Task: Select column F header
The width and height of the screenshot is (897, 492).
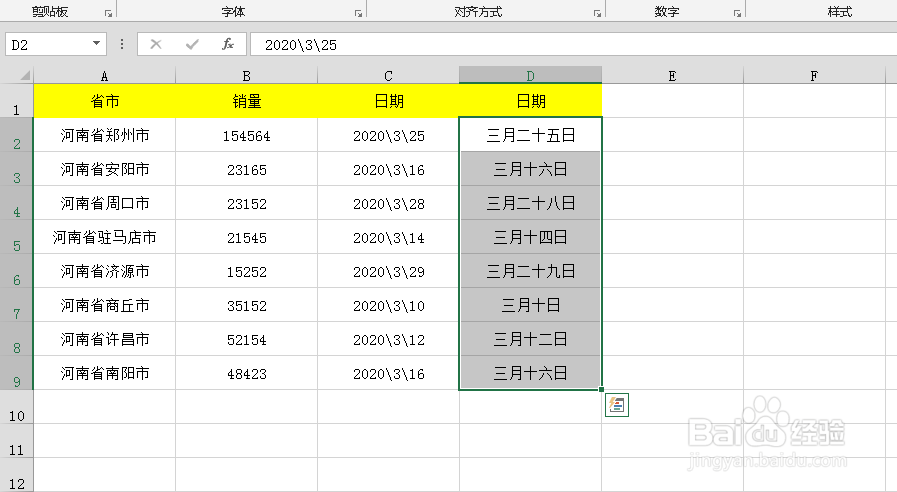Action: pyautogui.click(x=814, y=76)
